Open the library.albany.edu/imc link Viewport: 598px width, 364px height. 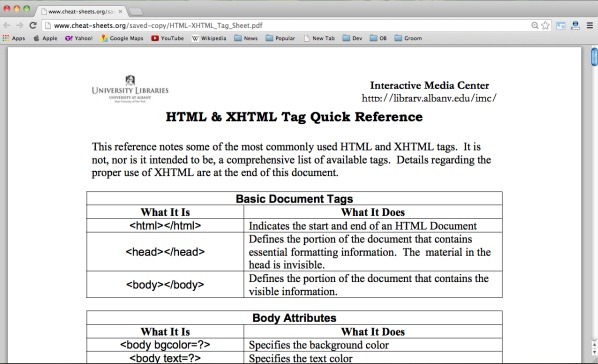coord(429,98)
